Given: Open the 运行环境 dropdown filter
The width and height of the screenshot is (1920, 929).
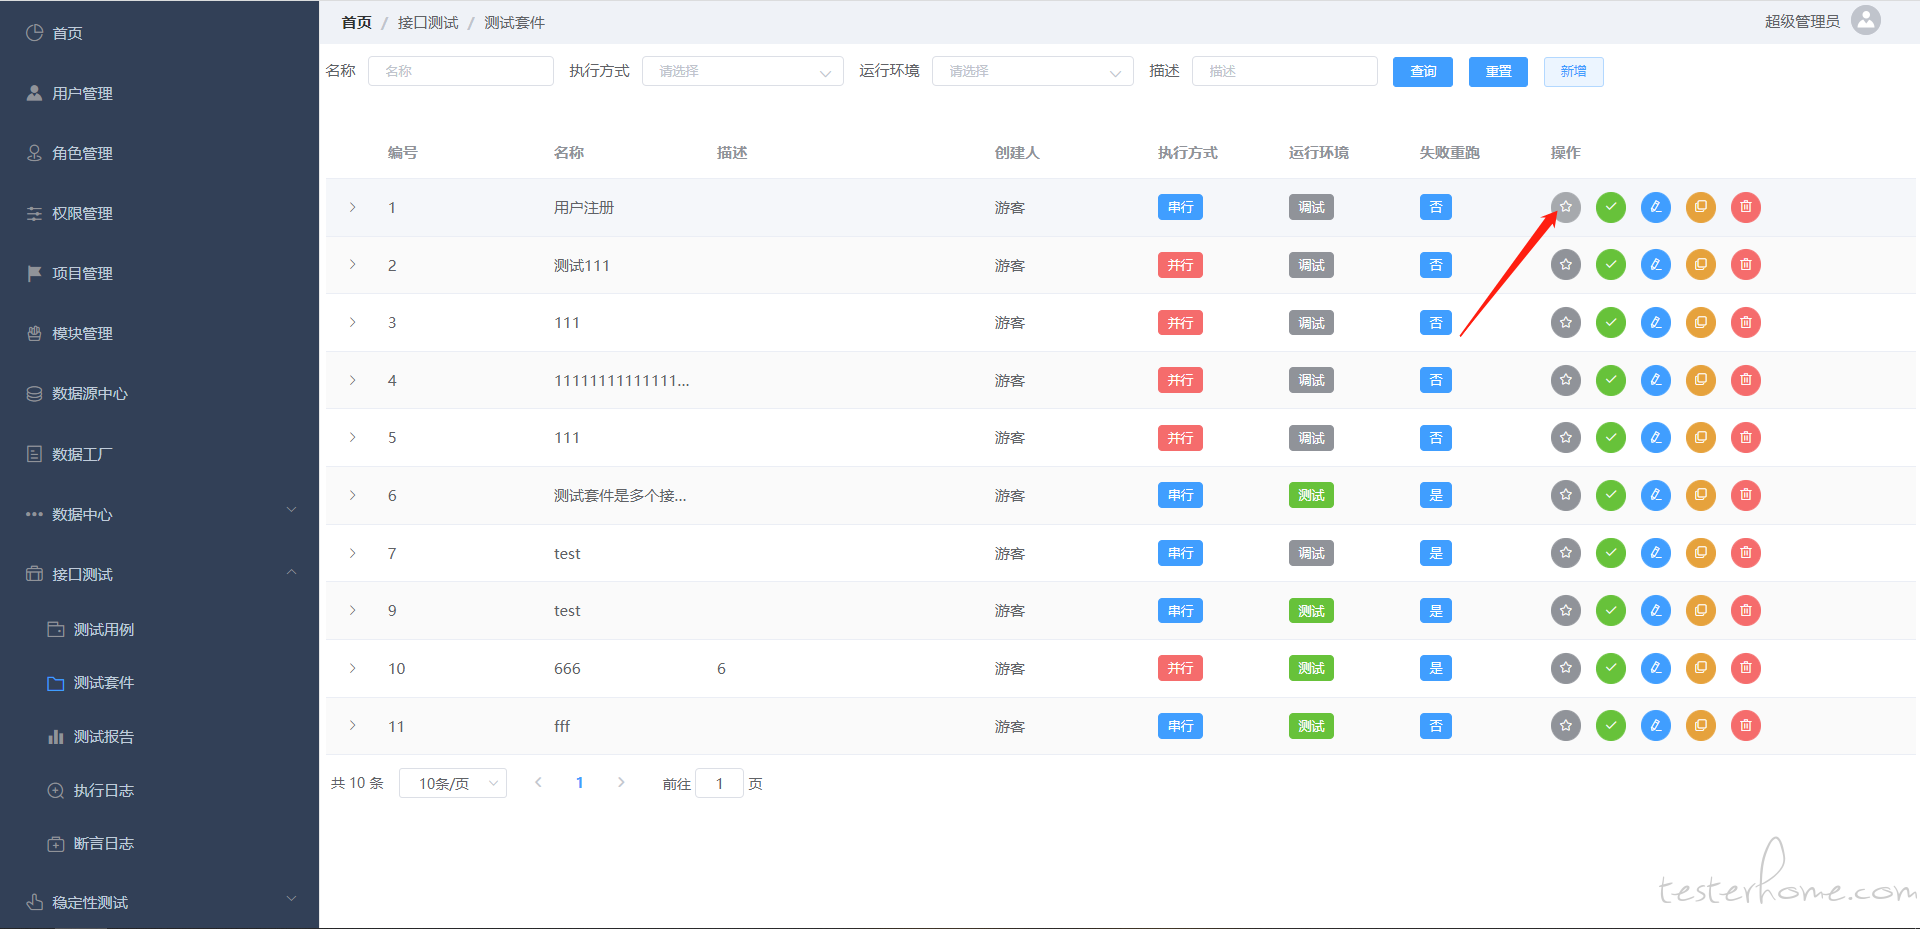Looking at the screenshot, I should 1032,71.
